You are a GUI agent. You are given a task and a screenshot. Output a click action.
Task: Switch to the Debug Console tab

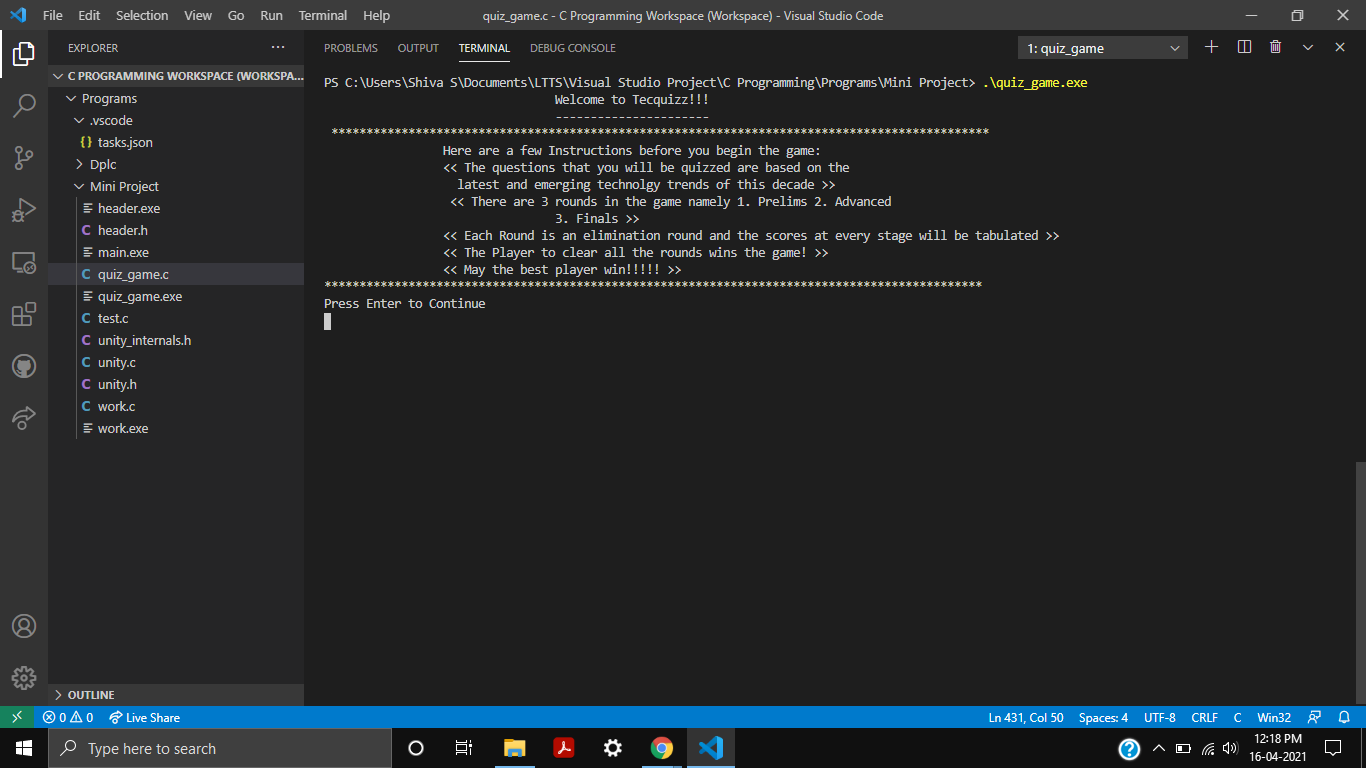click(573, 48)
